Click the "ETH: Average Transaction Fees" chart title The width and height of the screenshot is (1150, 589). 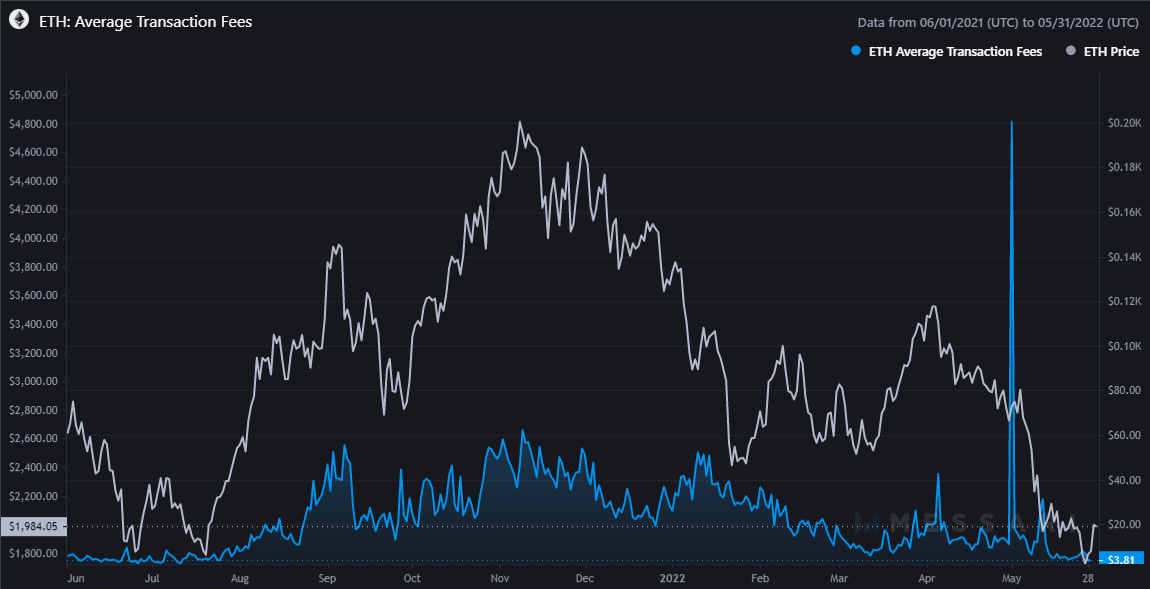coord(145,21)
